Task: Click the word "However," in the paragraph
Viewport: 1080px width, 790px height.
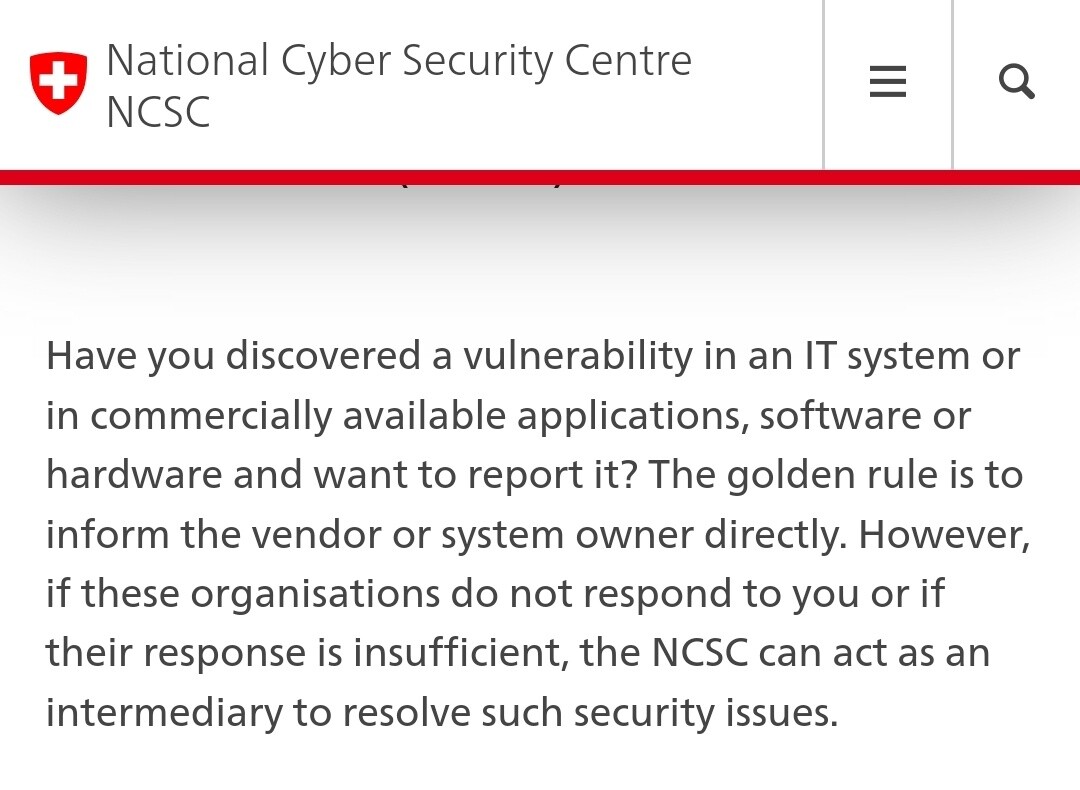Action: tap(943, 534)
